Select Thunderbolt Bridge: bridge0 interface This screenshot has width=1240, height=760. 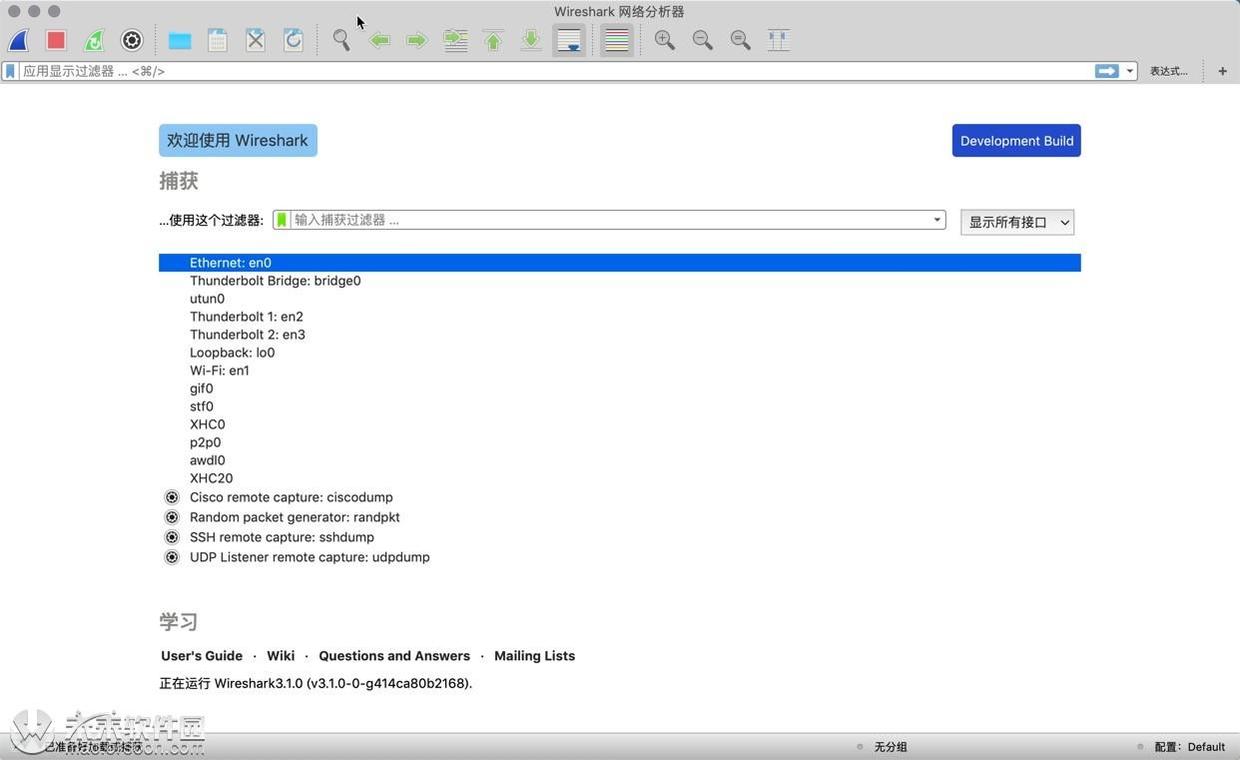click(x=620, y=281)
